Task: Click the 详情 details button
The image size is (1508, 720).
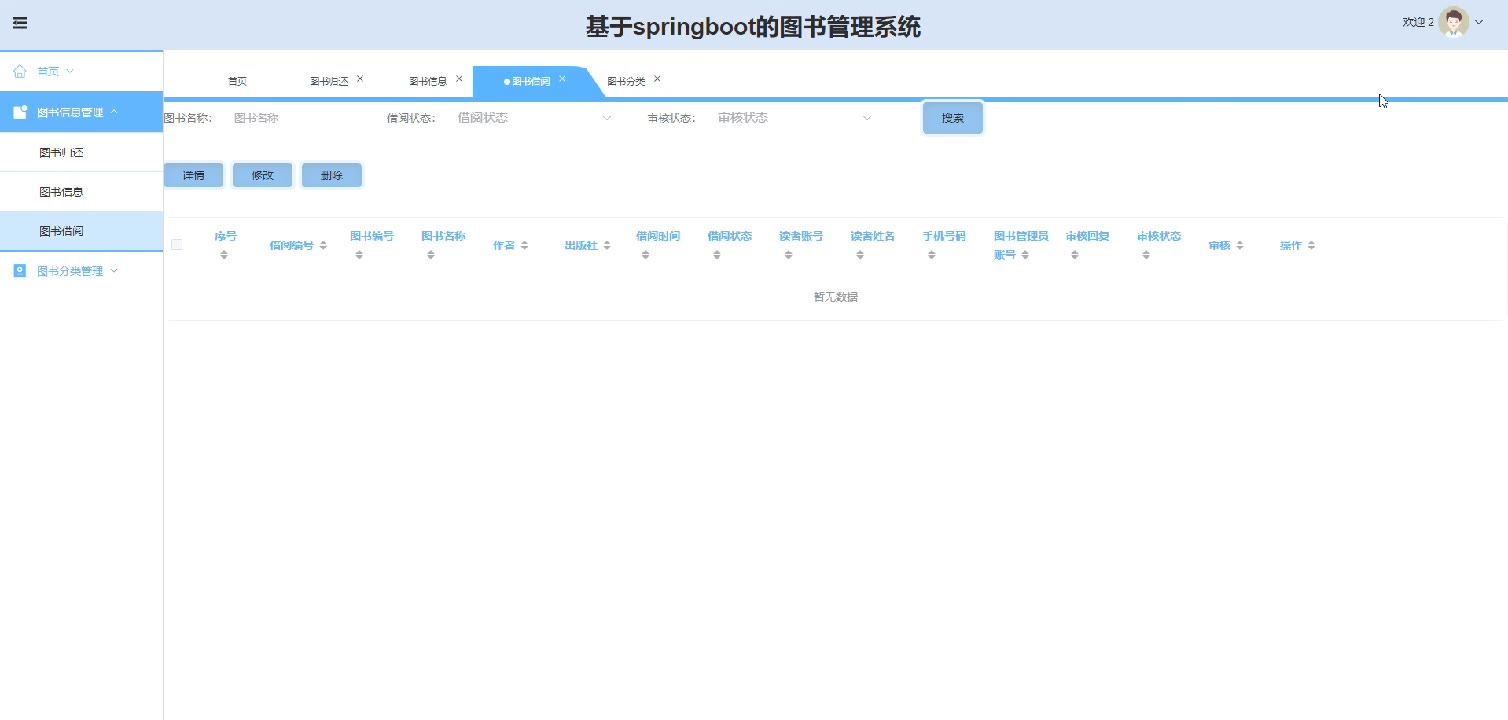Action: (x=193, y=175)
